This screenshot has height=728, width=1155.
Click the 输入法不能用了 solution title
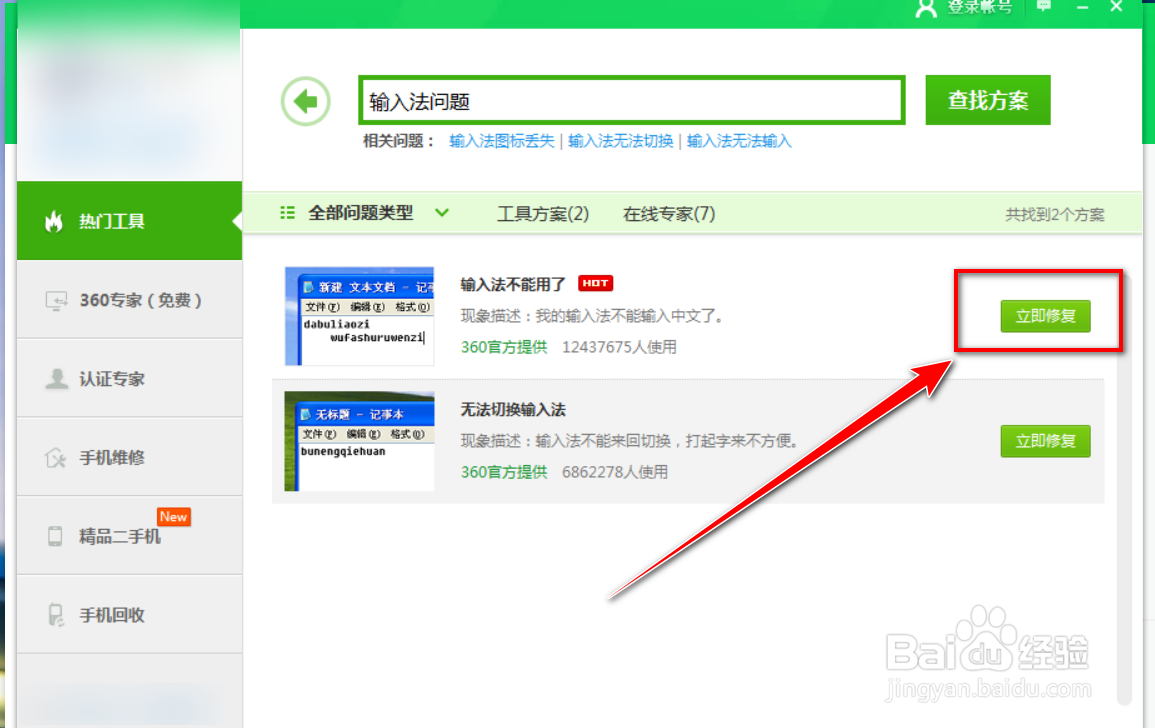[513, 284]
